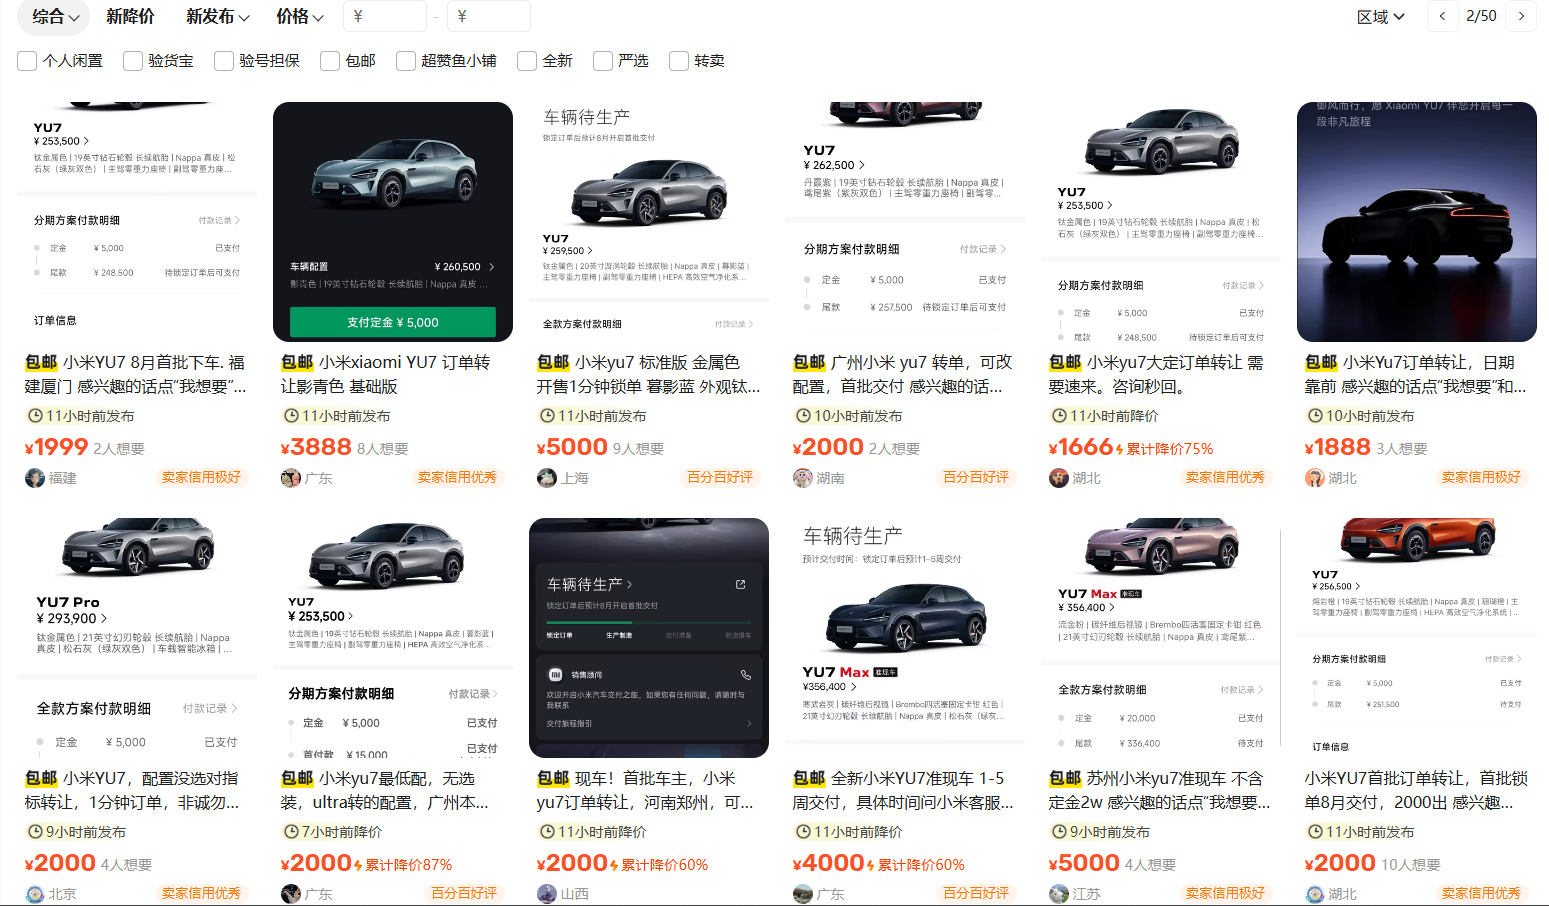
Task: Click the 湖南 seller avatar
Action: click(803, 478)
